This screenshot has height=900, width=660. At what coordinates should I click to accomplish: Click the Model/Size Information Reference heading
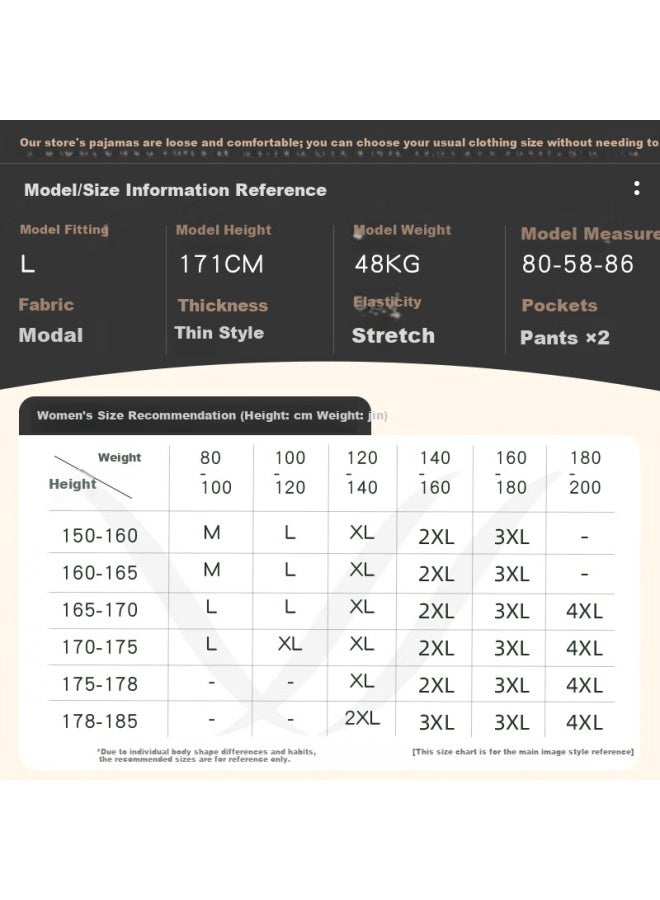tap(175, 190)
